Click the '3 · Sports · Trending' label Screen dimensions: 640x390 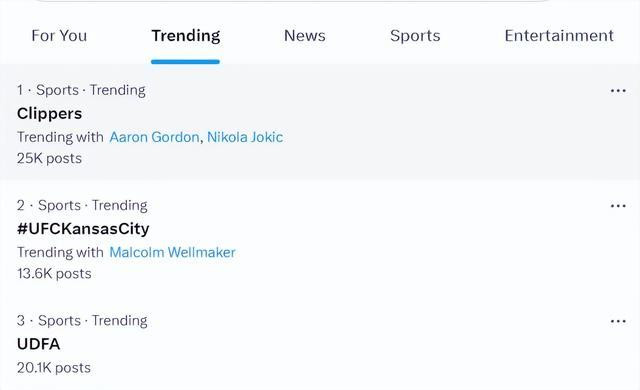(x=82, y=321)
